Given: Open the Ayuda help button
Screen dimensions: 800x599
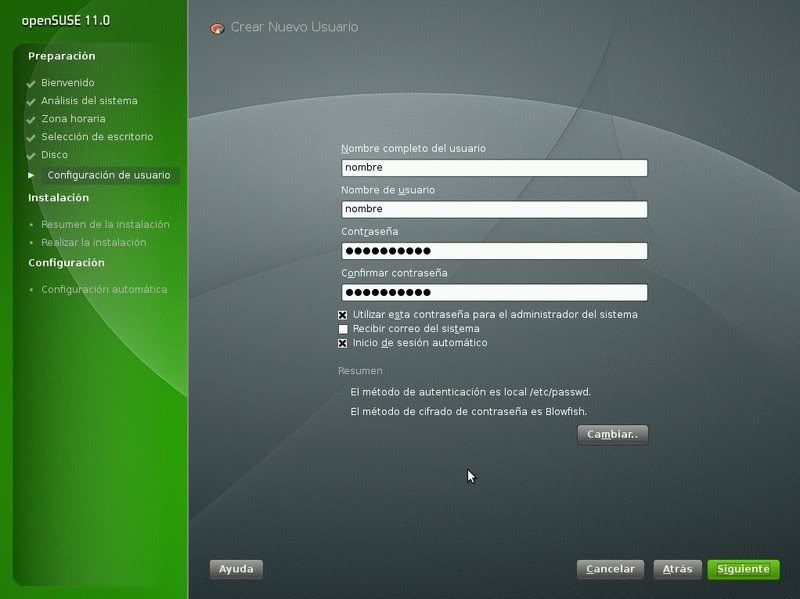Looking at the screenshot, I should pyautogui.click(x=236, y=569).
